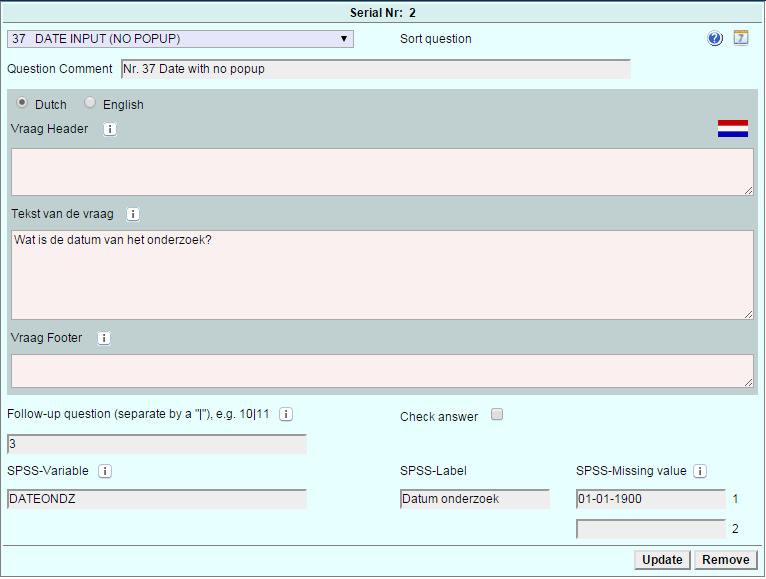Click info icon for Follow-up question
The height and width of the screenshot is (579, 766).
pos(286,414)
